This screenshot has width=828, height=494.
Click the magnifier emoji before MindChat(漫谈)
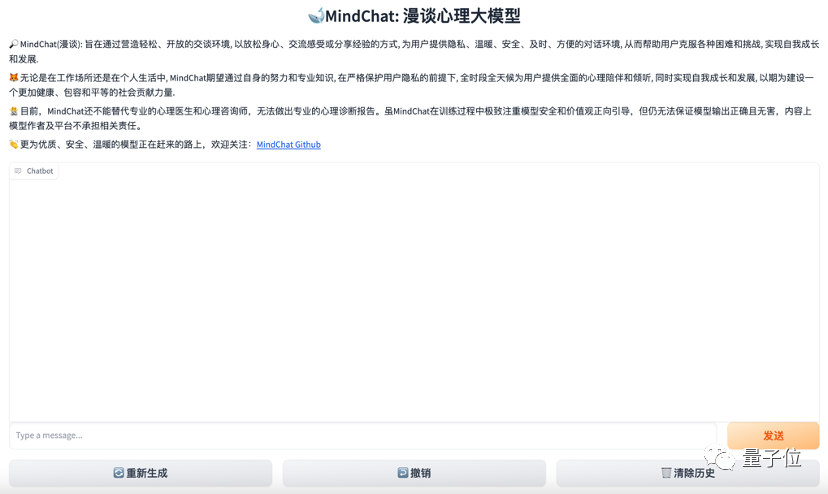click(x=14, y=44)
